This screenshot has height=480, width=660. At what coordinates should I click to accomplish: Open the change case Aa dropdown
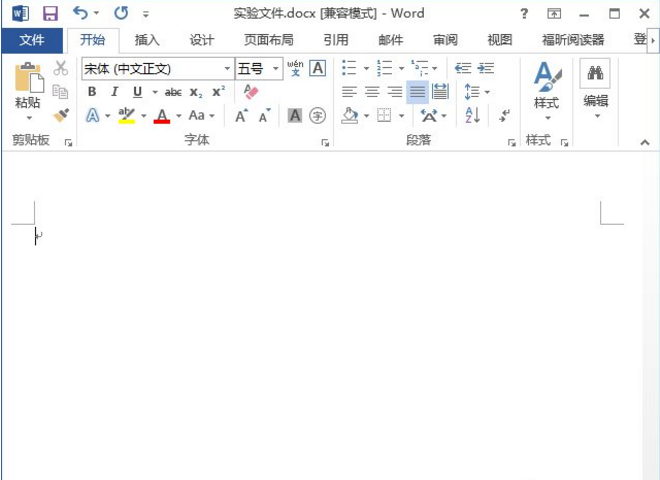pos(202,115)
